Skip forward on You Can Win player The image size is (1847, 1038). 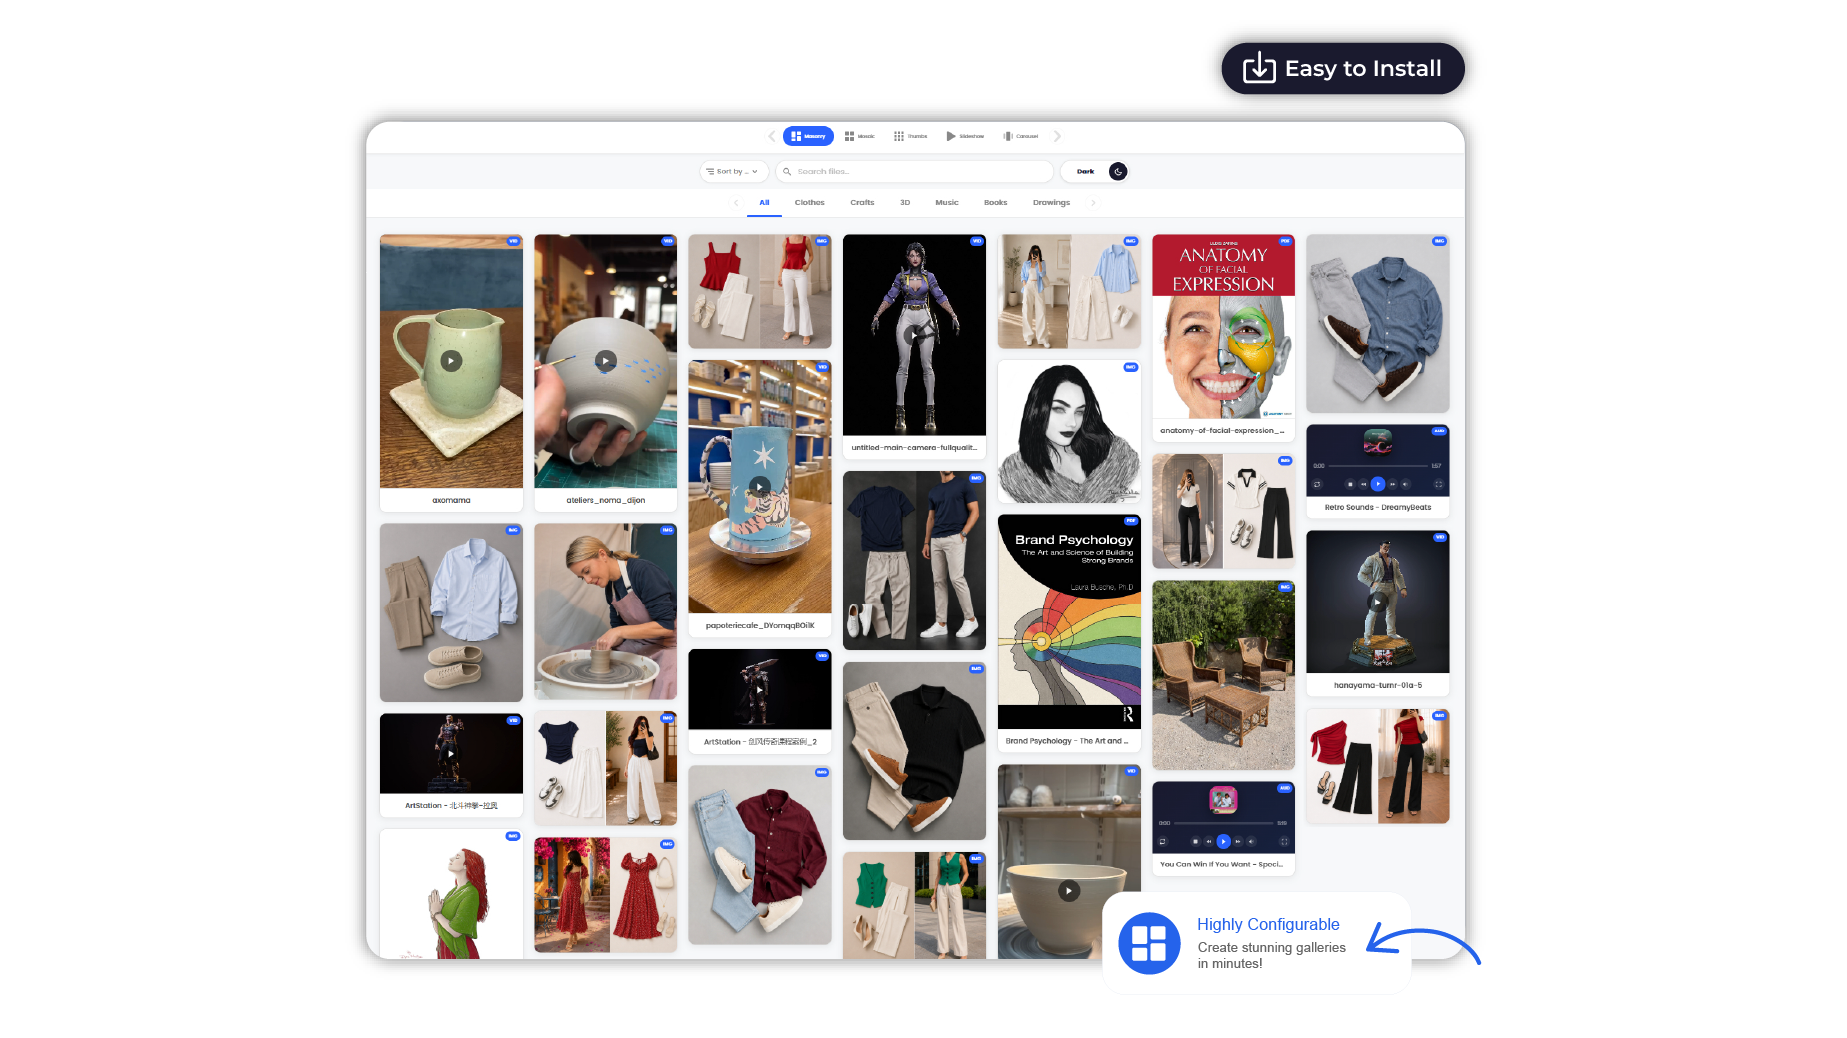pos(1238,842)
